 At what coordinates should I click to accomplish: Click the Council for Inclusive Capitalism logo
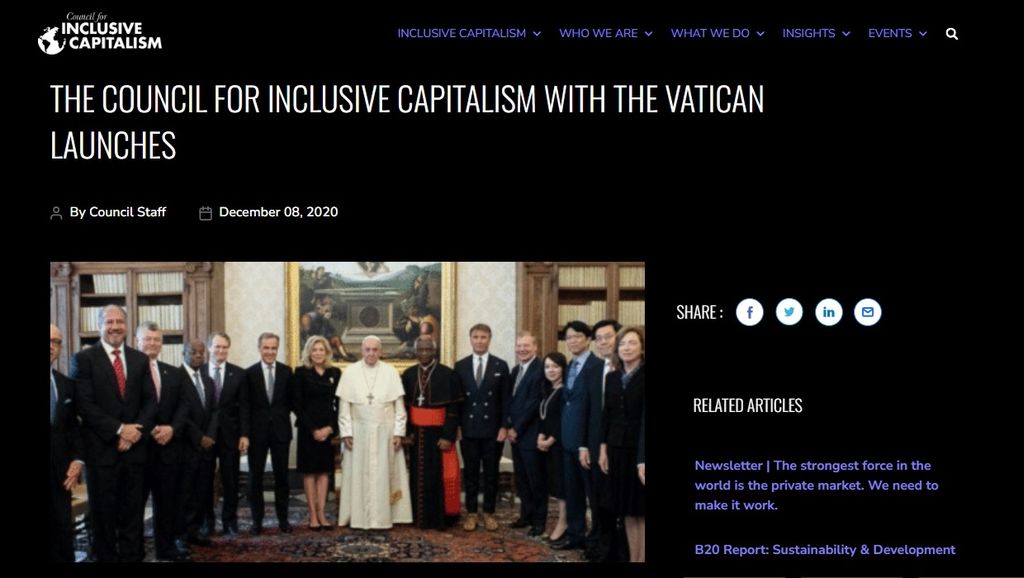click(100, 33)
